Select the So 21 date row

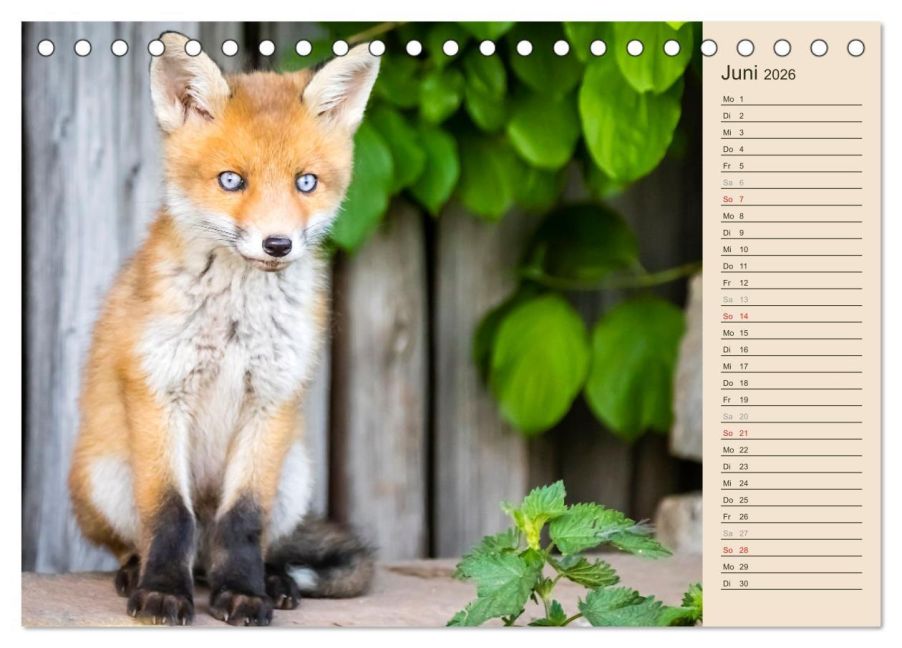pyautogui.click(x=791, y=433)
